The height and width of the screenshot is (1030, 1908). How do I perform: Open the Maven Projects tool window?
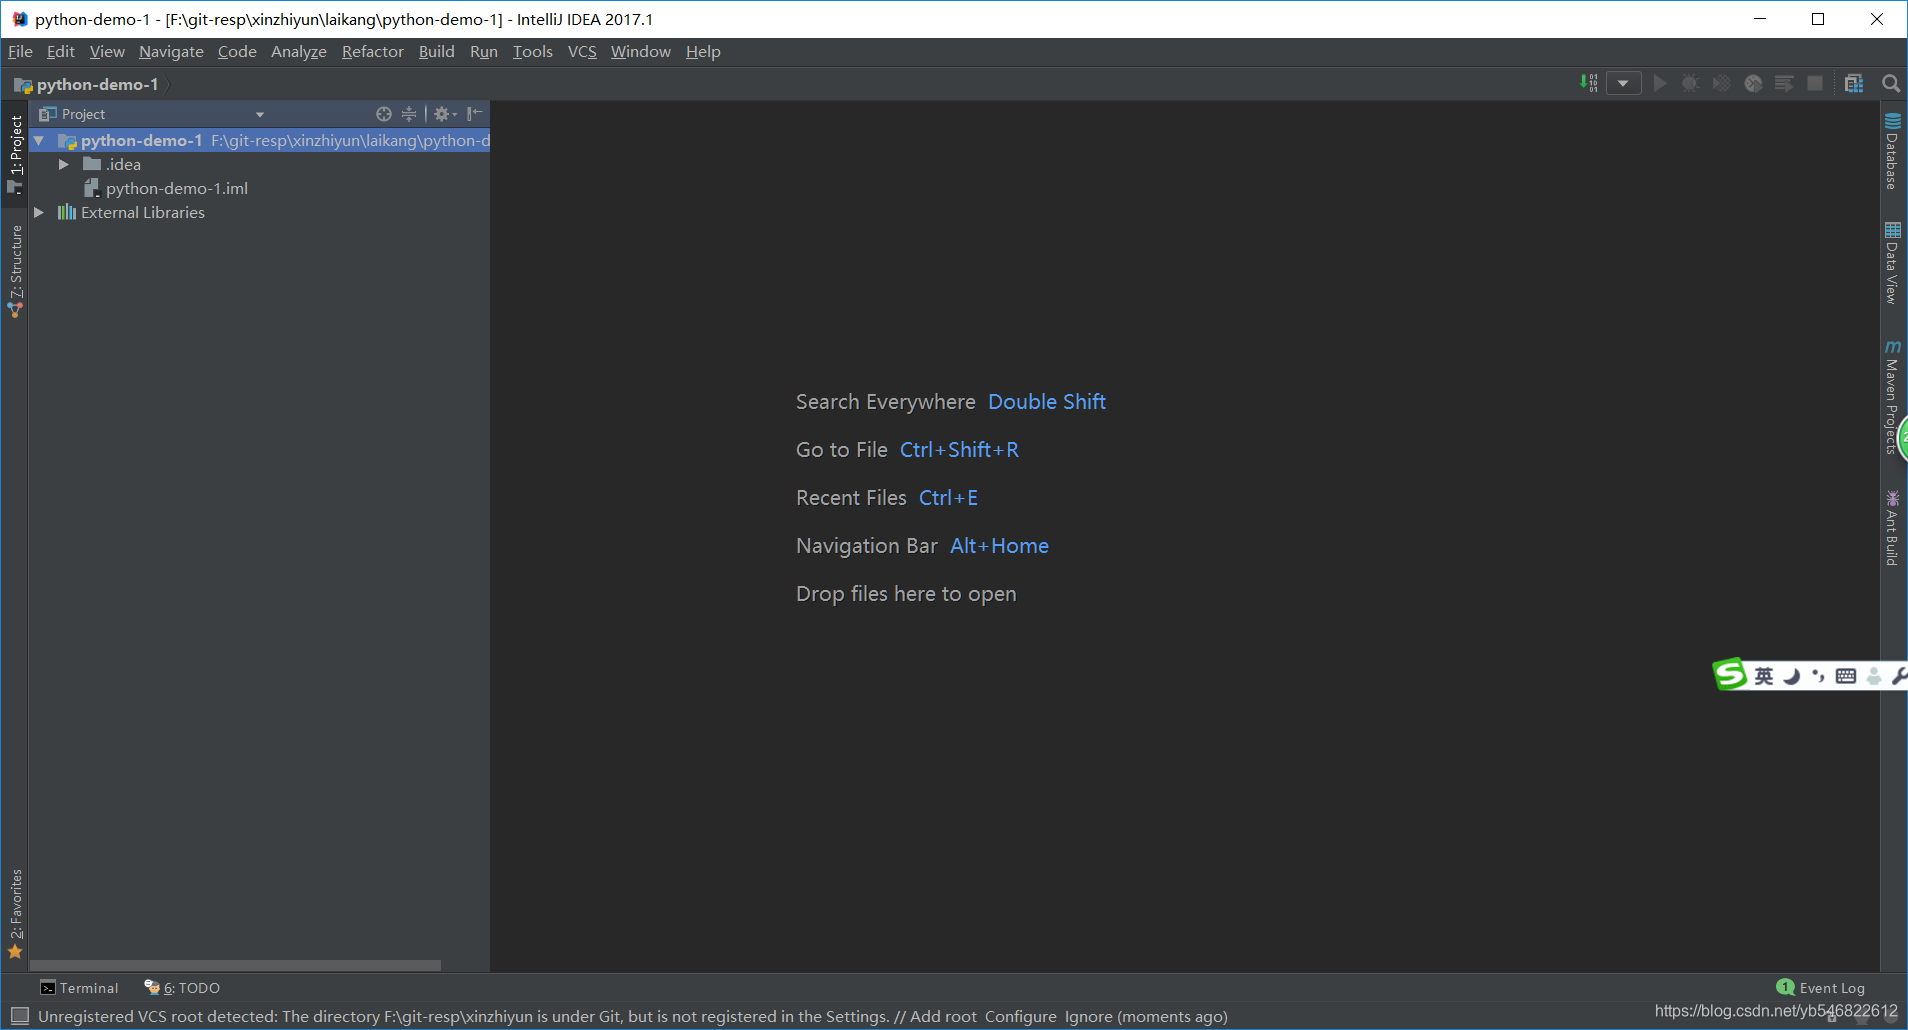(x=1892, y=397)
